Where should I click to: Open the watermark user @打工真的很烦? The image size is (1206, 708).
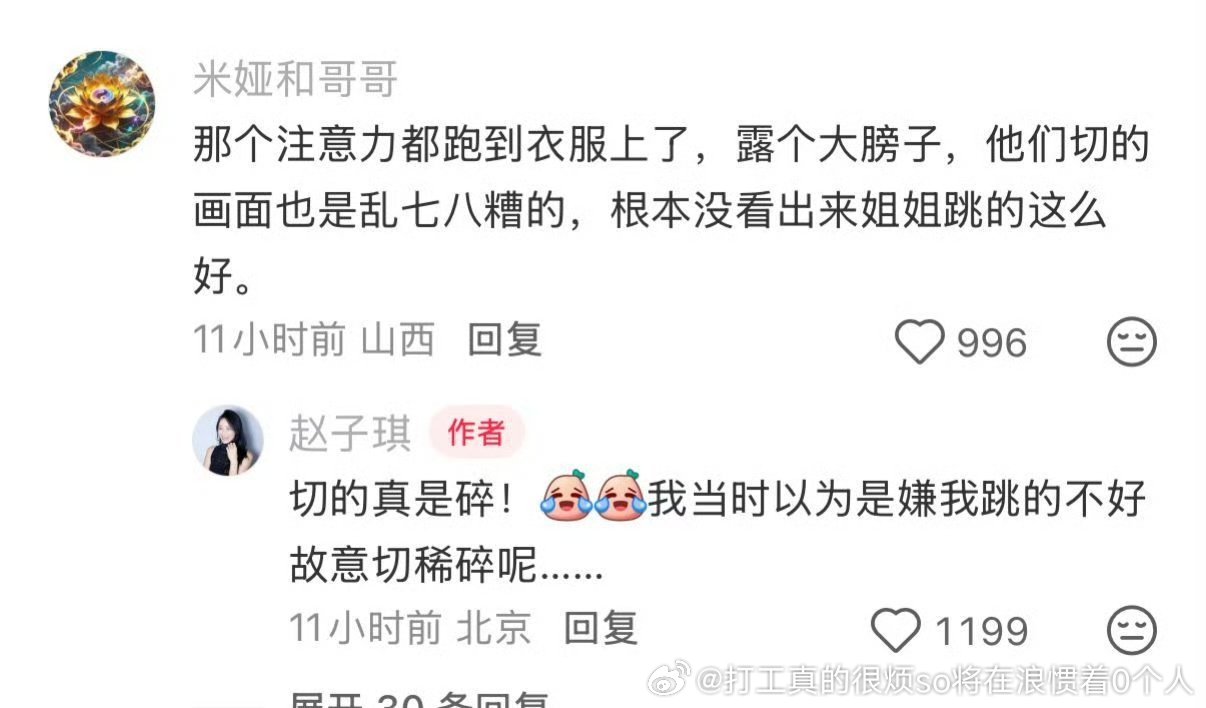coord(942,681)
